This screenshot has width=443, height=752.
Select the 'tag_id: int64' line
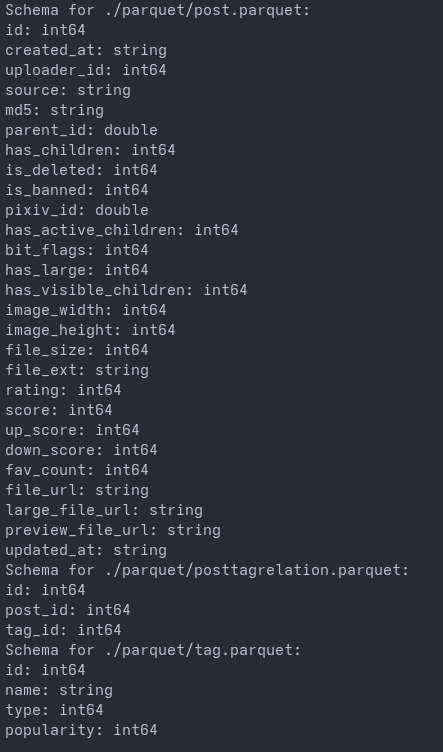click(x=63, y=630)
